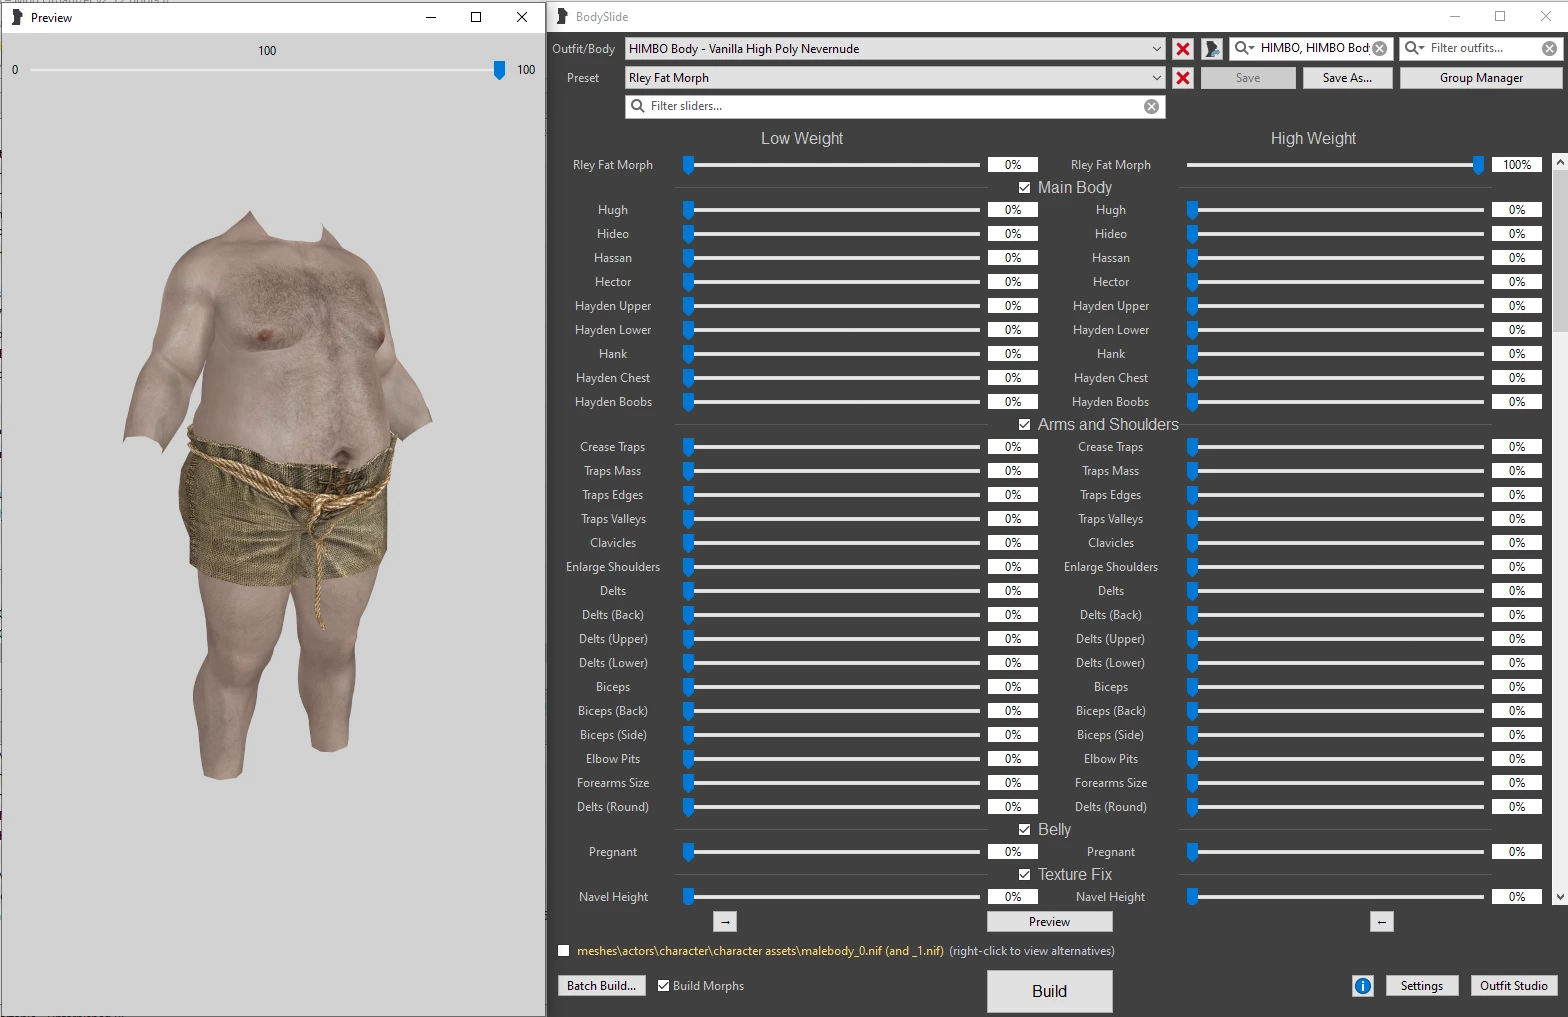This screenshot has height=1017, width=1568.
Task: Click the Low Weight column heading
Action: [802, 139]
